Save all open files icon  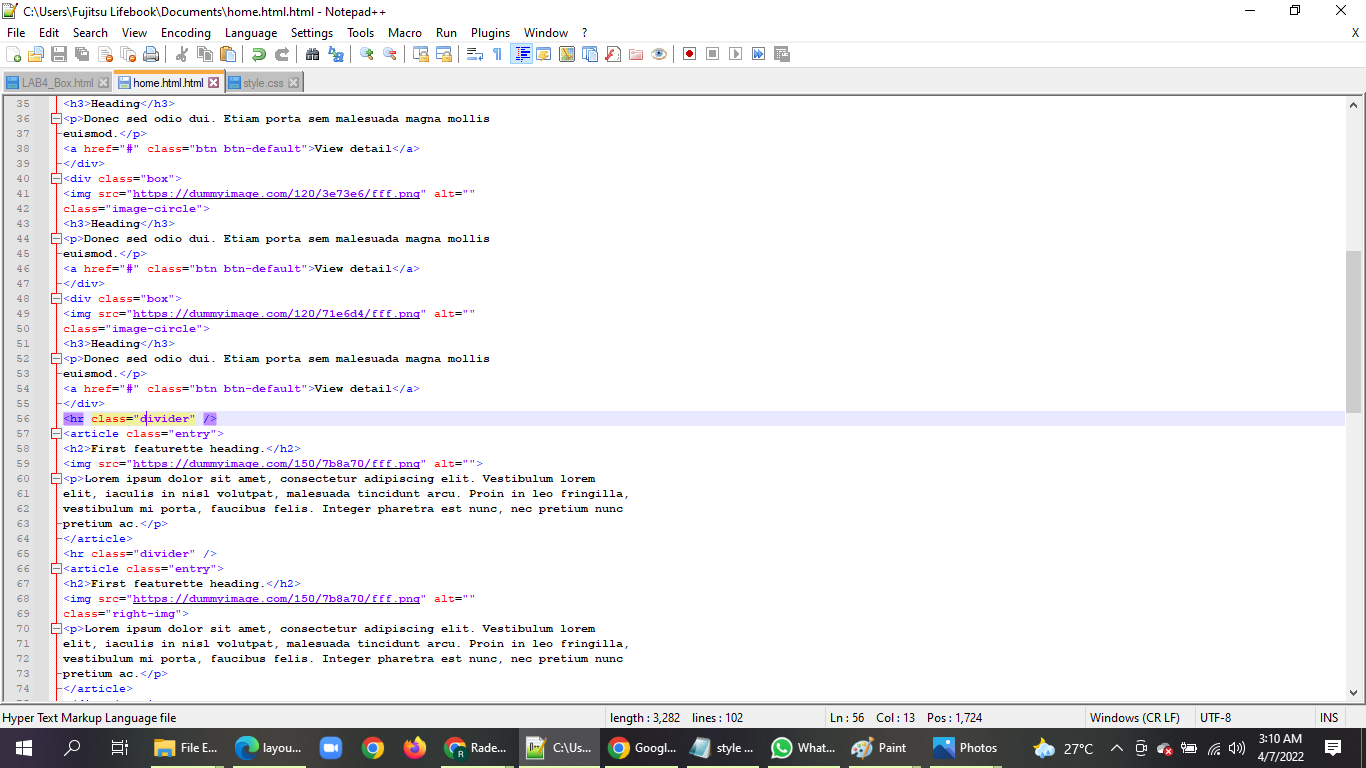(81, 55)
